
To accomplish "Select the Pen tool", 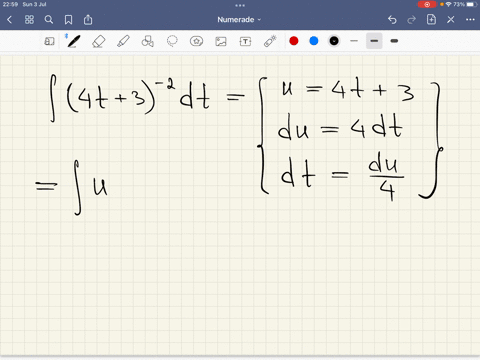I will [73, 41].
